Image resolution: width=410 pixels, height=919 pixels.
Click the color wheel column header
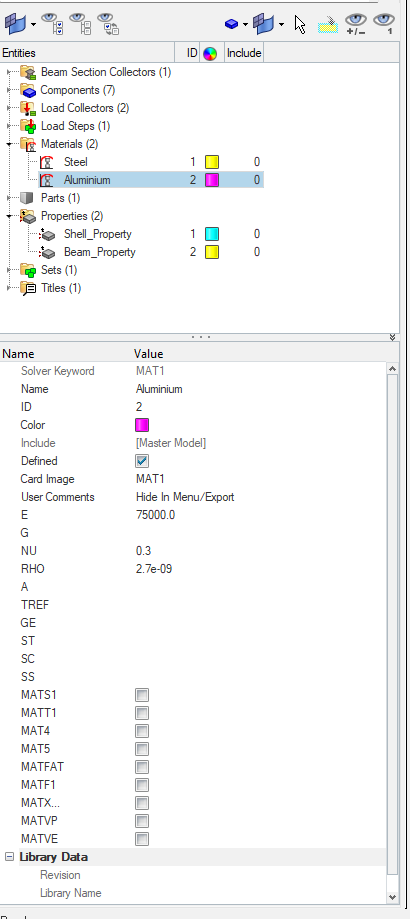[x=210, y=53]
